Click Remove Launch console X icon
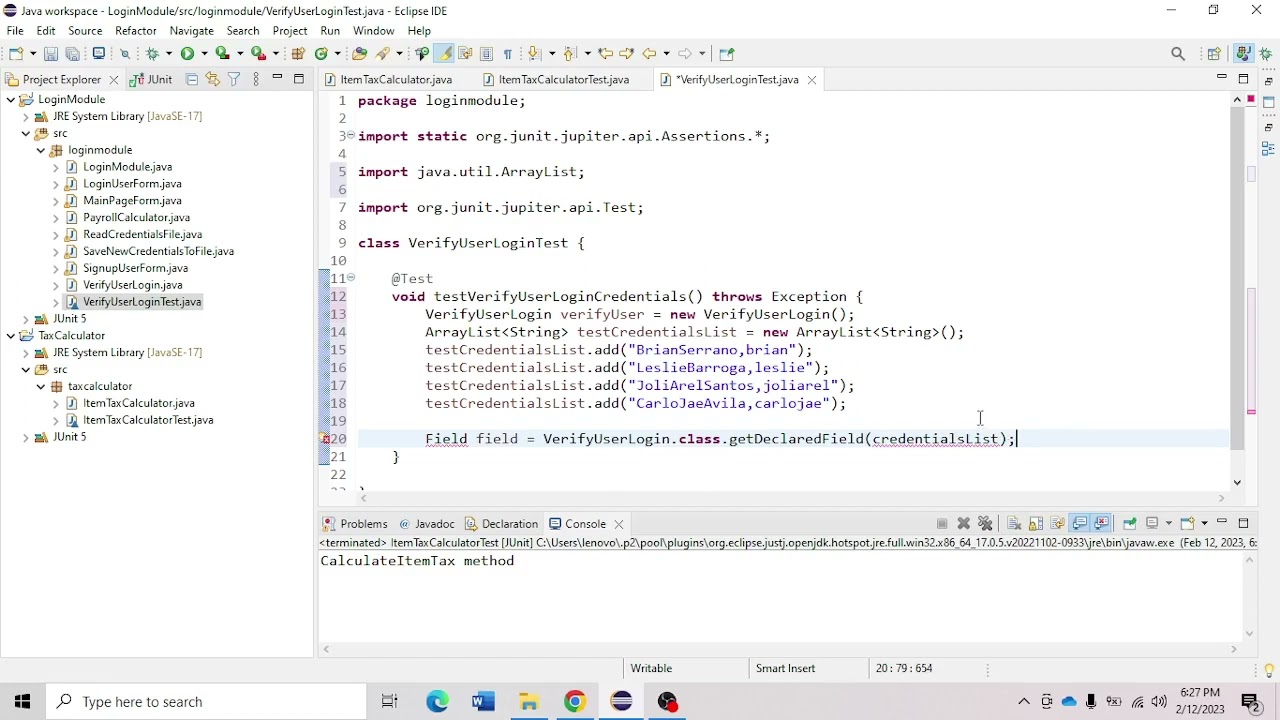1280x720 pixels. click(964, 524)
